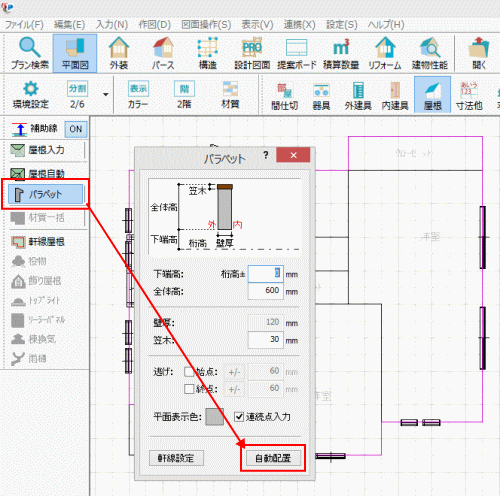Click the 軒線設定 button
Screen dimensions: 500x496
176,458
